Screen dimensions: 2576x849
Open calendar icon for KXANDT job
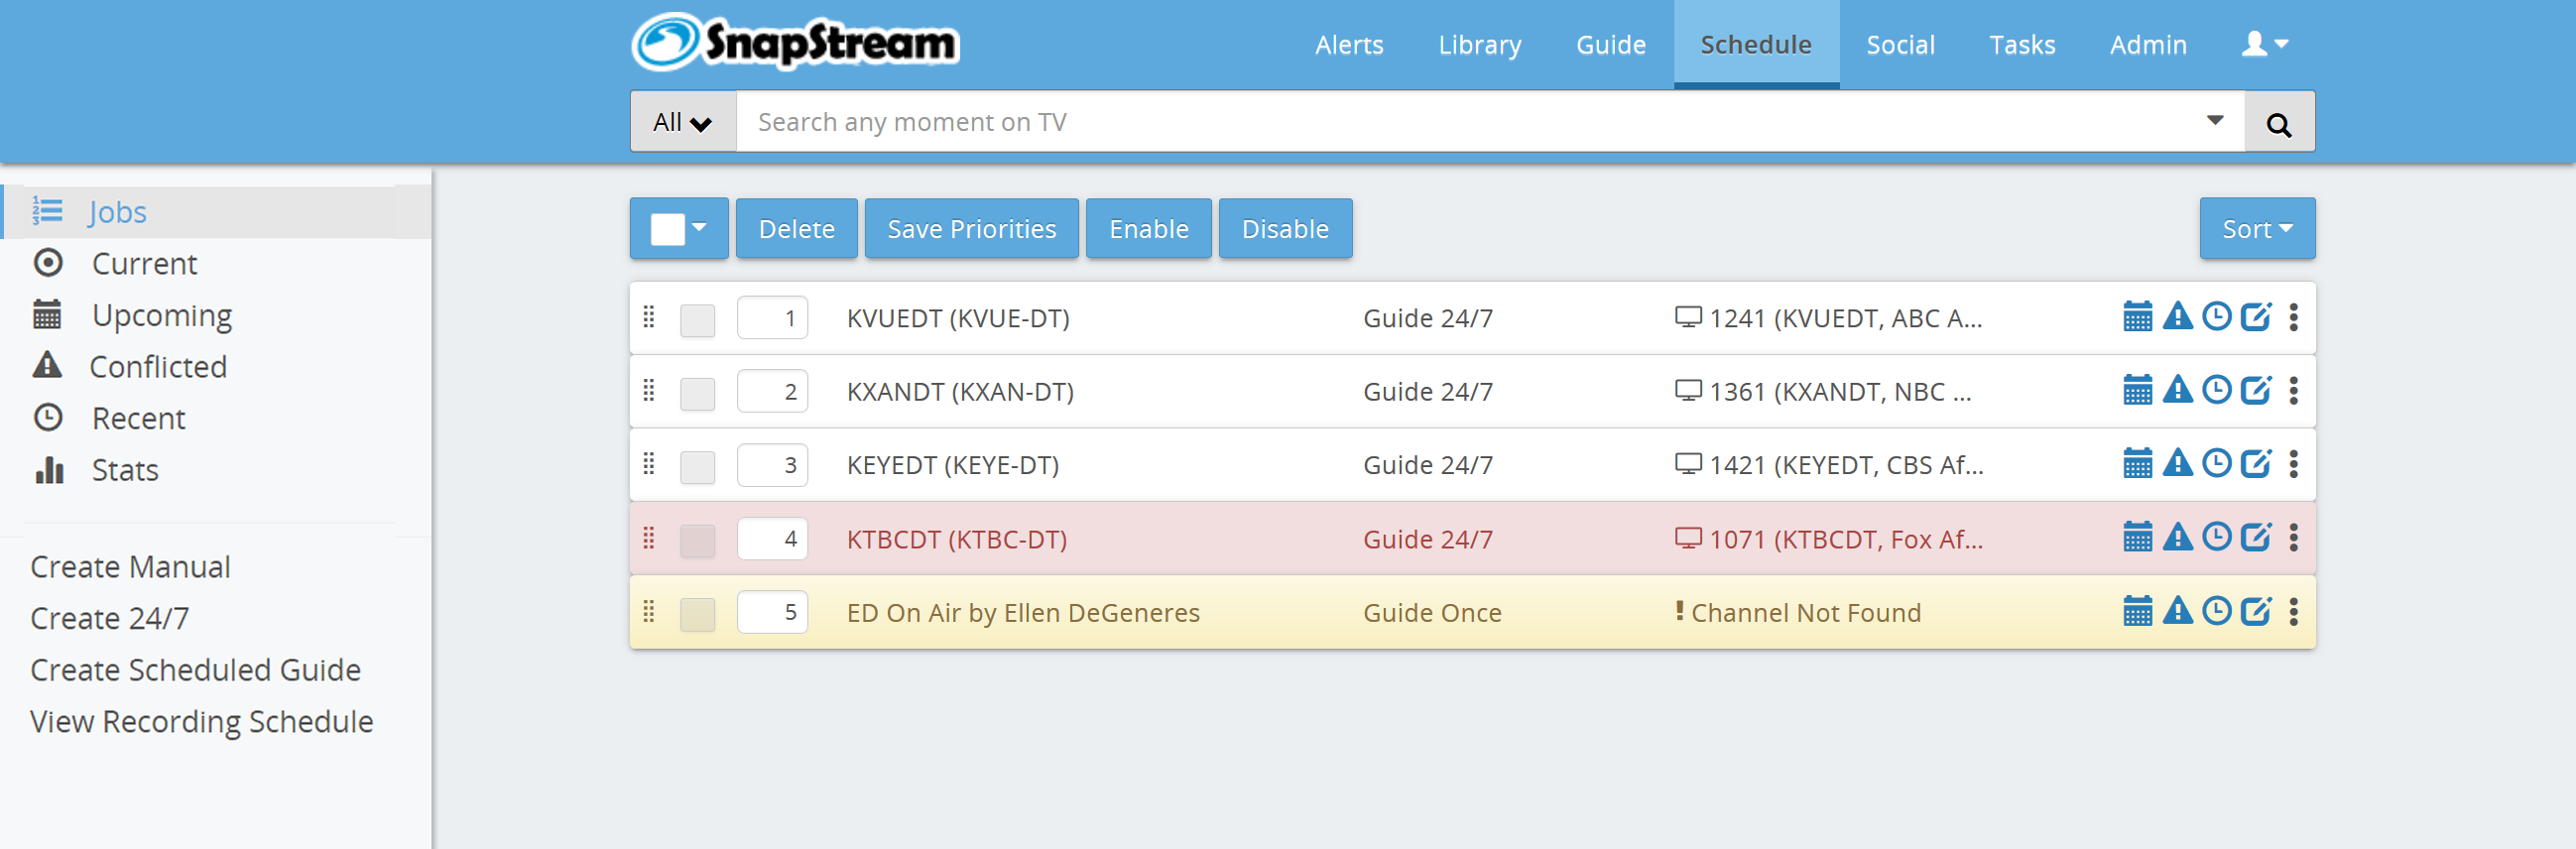2137,390
